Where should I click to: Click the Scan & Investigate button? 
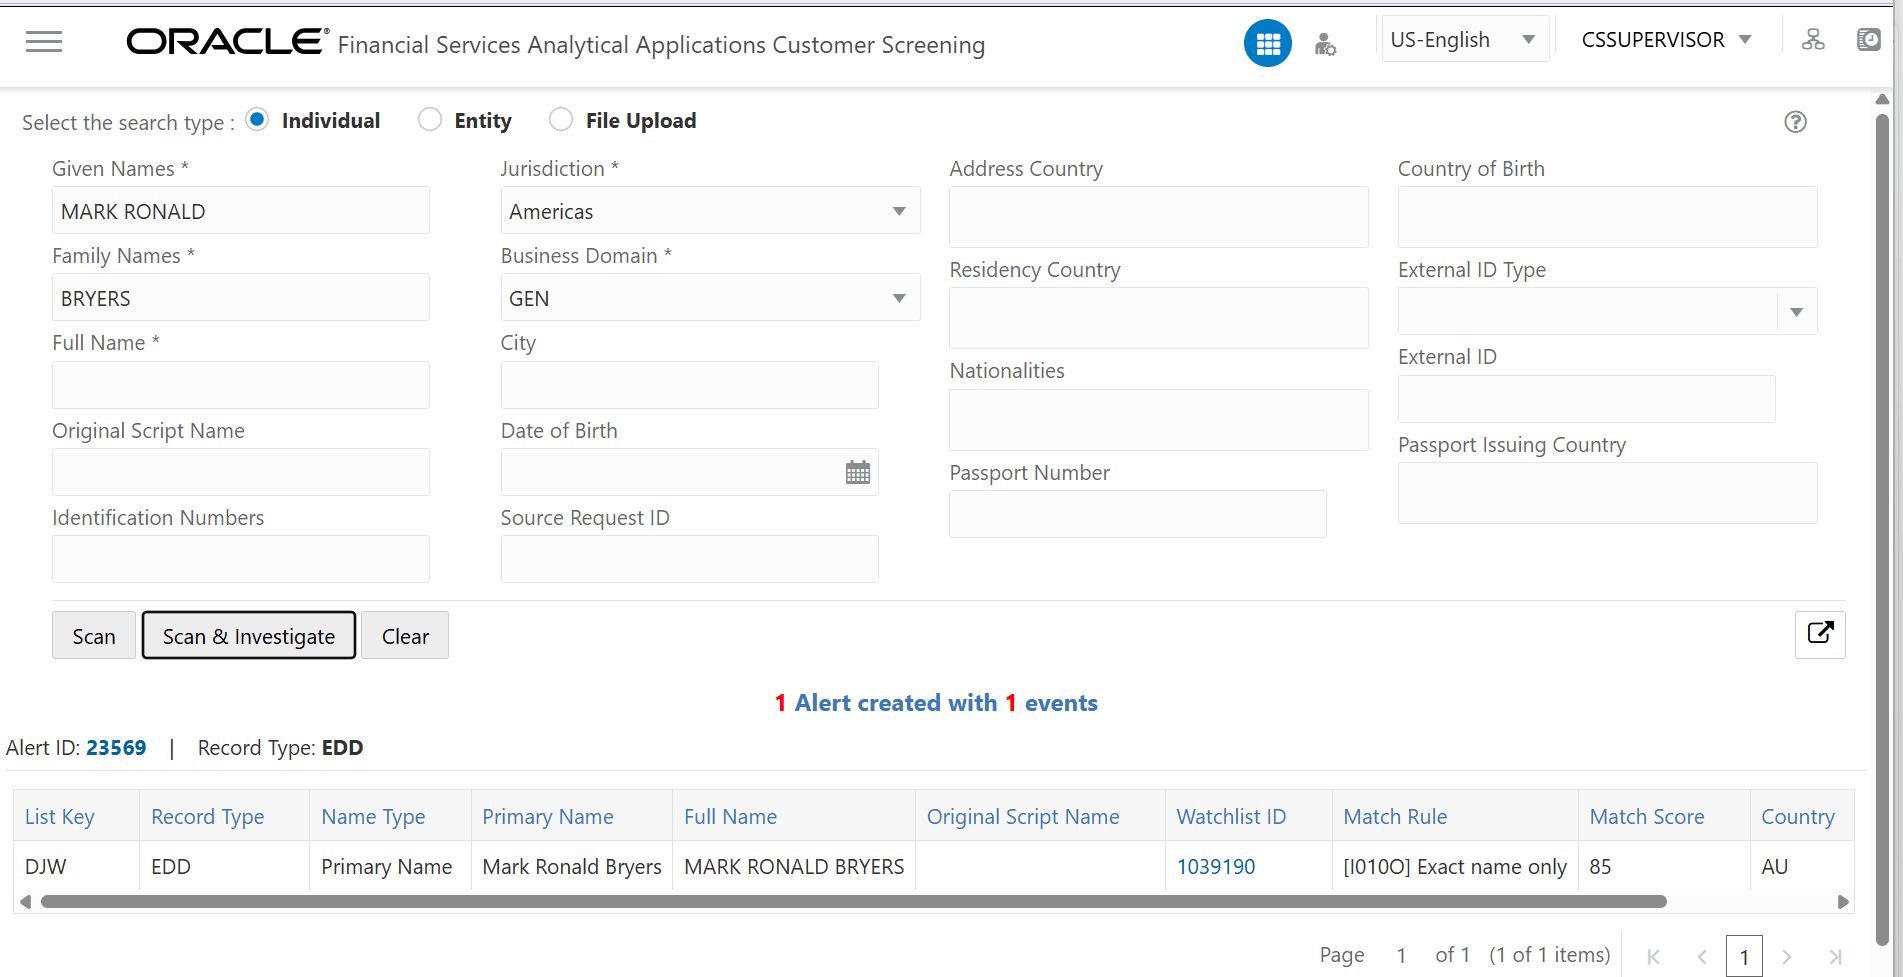pos(249,636)
